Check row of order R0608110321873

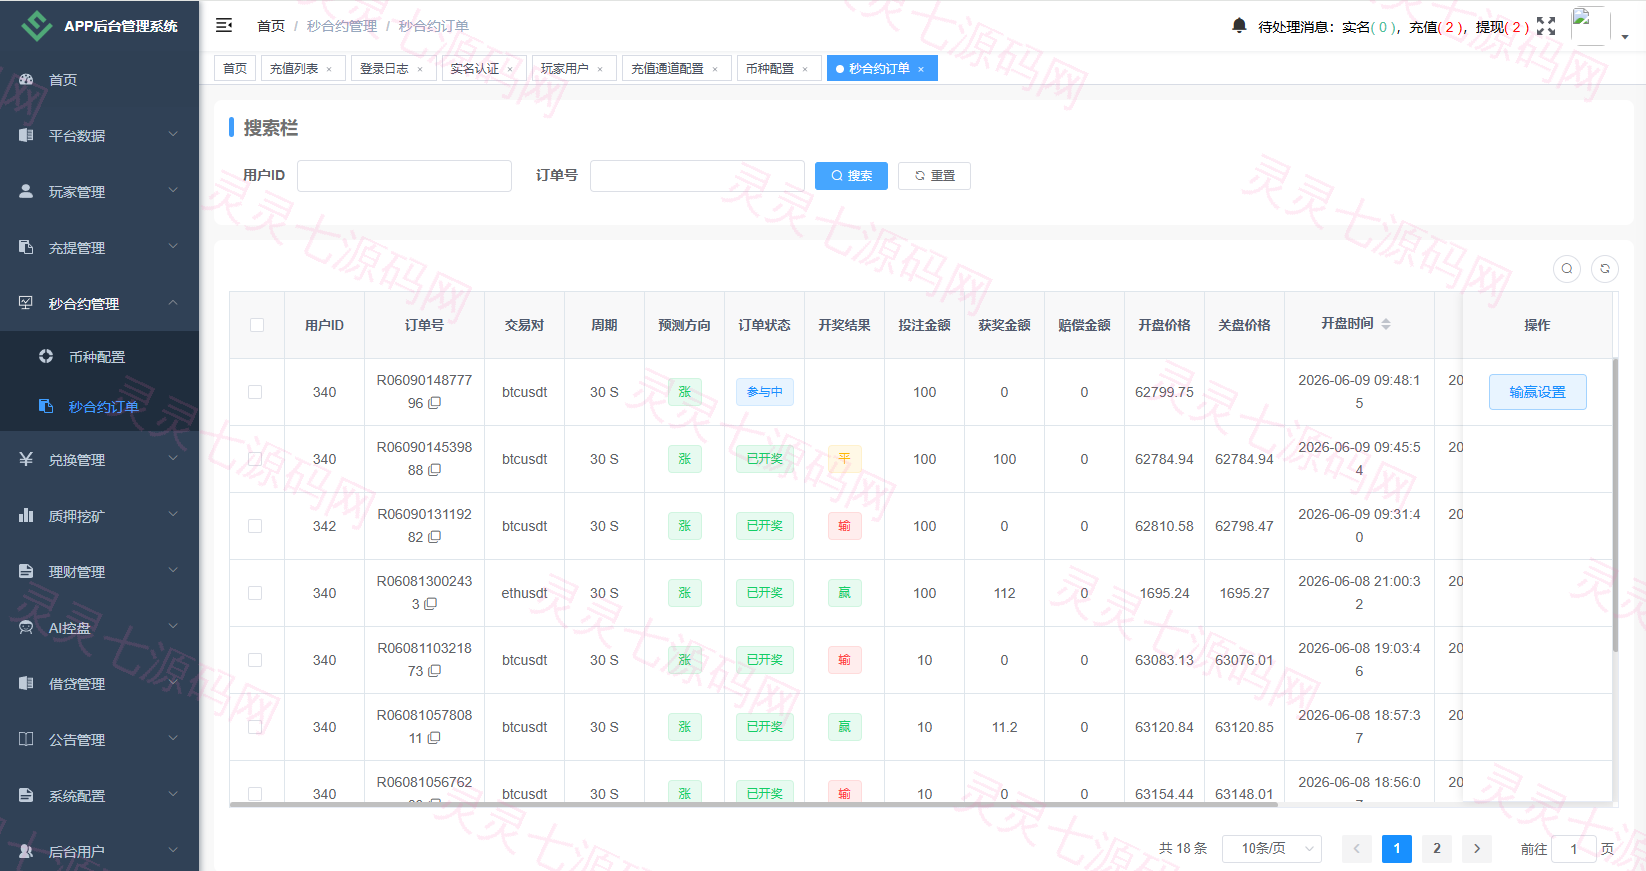pyautogui.click(x=256, y=660)
